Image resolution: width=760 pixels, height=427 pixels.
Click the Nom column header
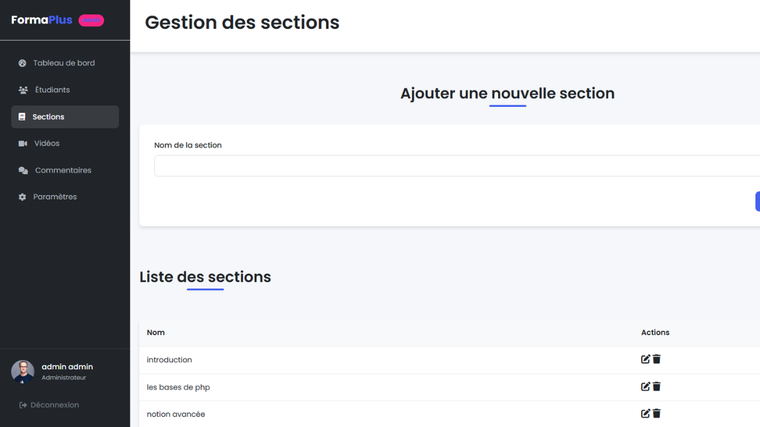coord(156,332)
